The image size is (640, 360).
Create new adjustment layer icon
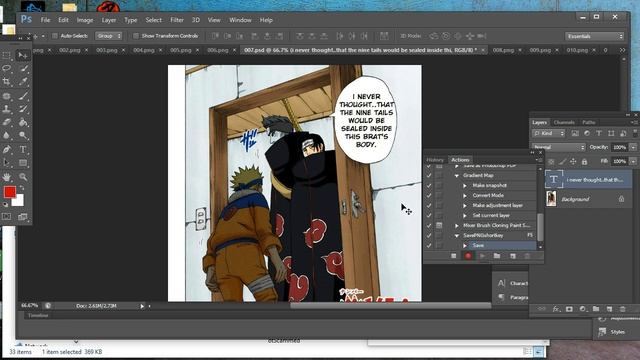pos(582,309)
